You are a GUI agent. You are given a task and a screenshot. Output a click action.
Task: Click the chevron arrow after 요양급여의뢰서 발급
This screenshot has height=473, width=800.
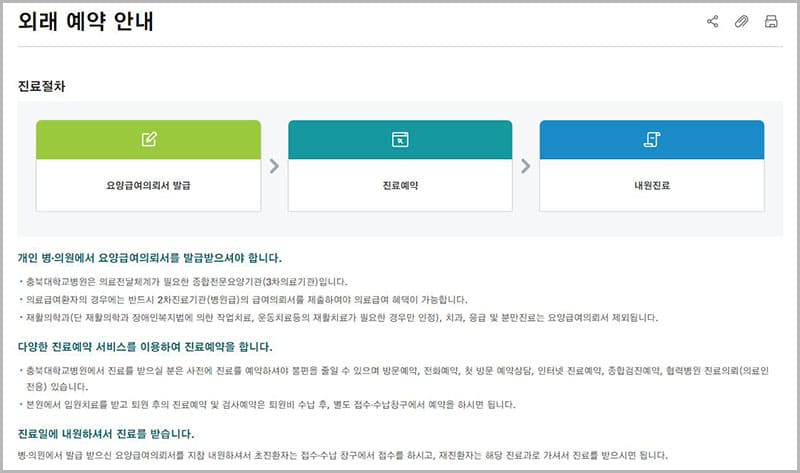(x=274, y=166)
